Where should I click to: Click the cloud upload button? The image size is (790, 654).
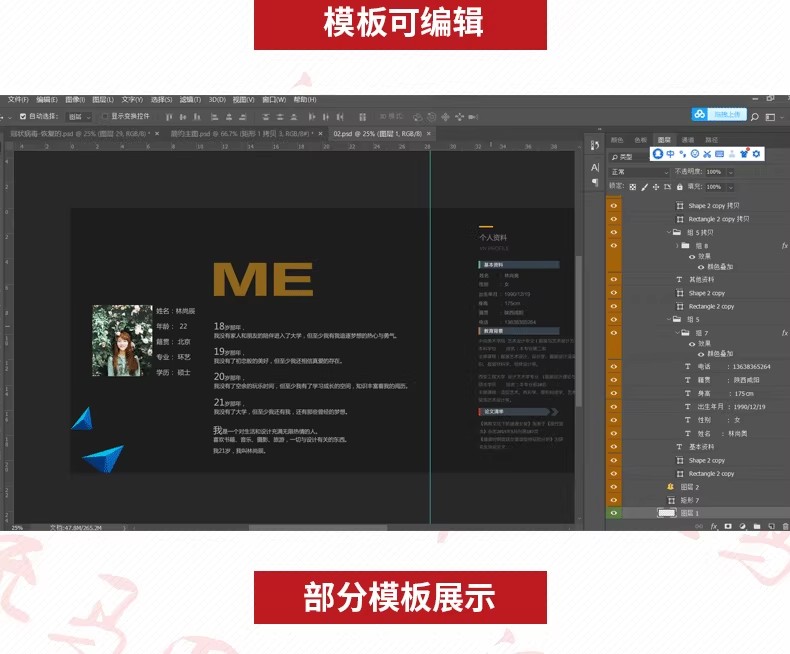click(719, 115)
